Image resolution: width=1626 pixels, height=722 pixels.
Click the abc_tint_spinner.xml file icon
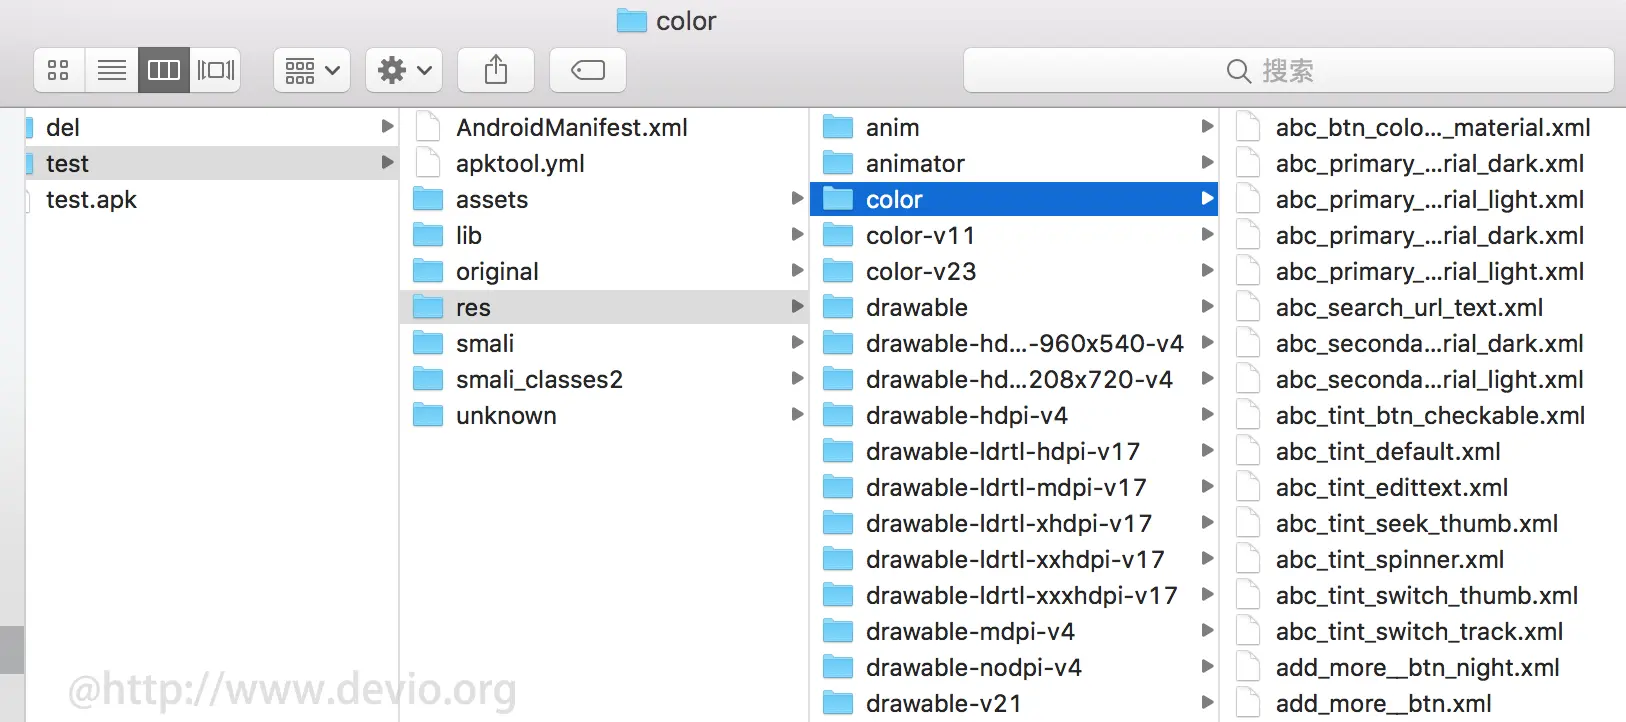click(1247, 559)
